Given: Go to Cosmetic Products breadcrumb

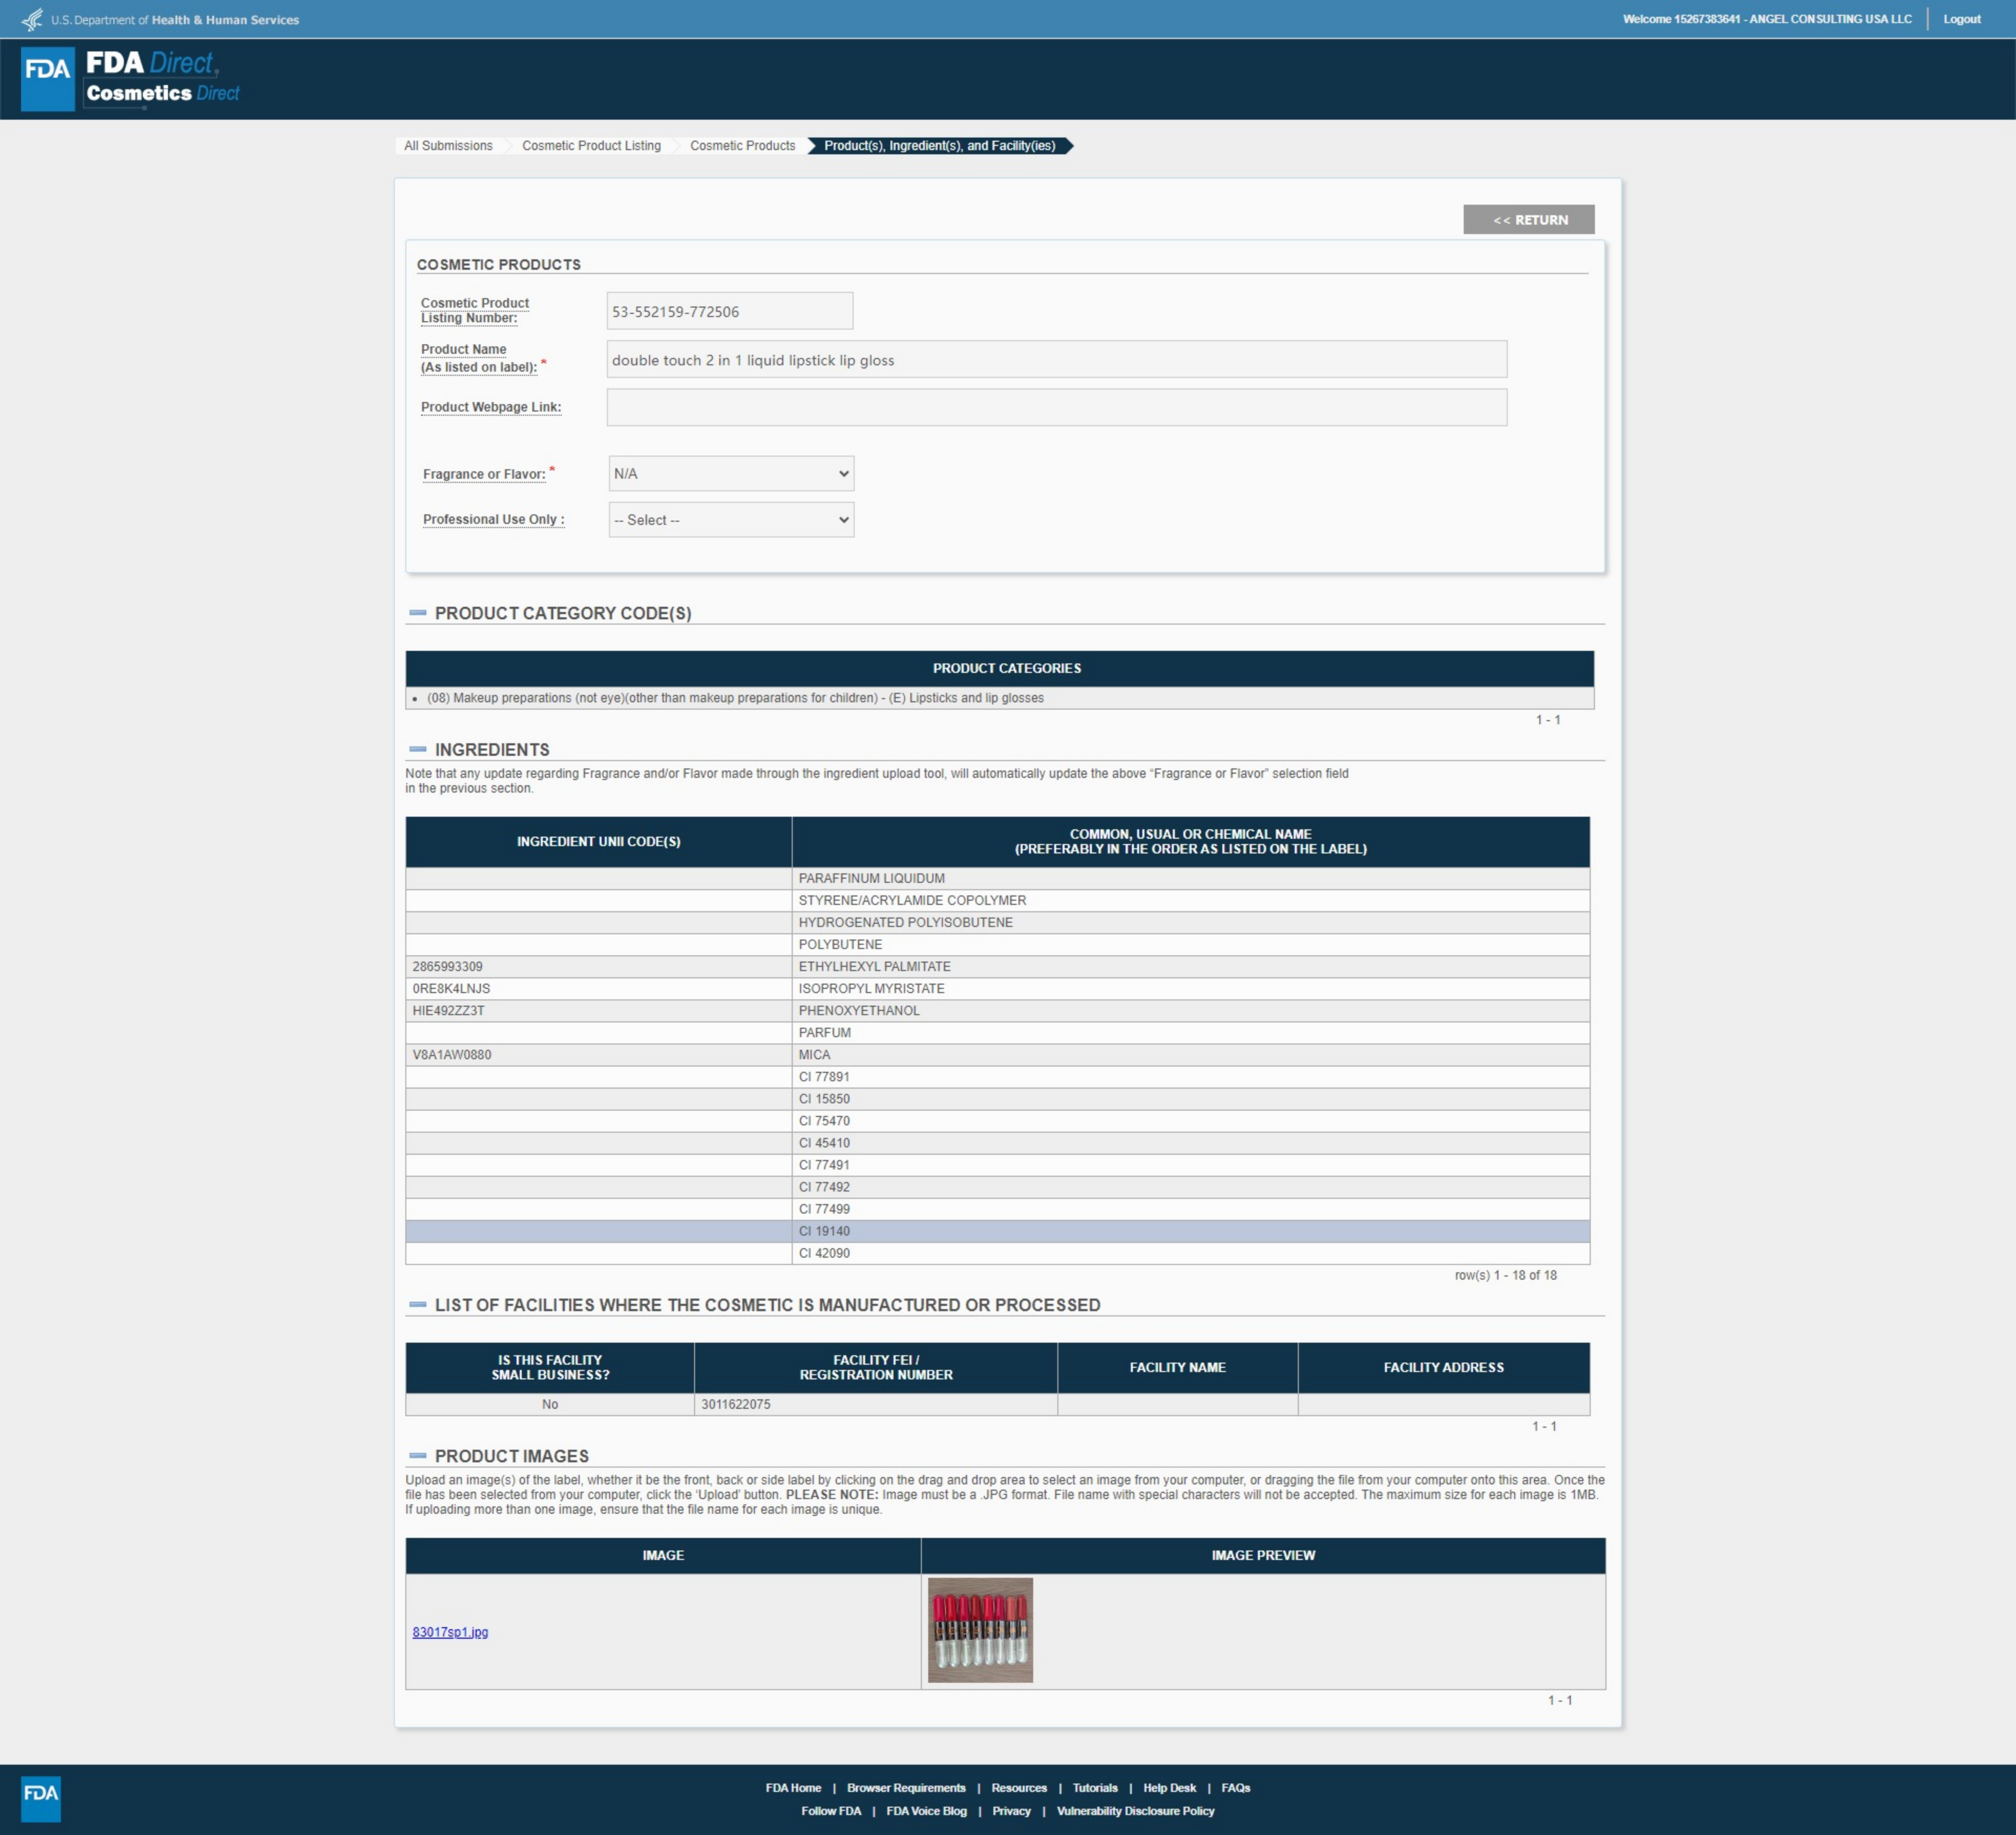Looking at the screenshot, I should pos(742,146).
